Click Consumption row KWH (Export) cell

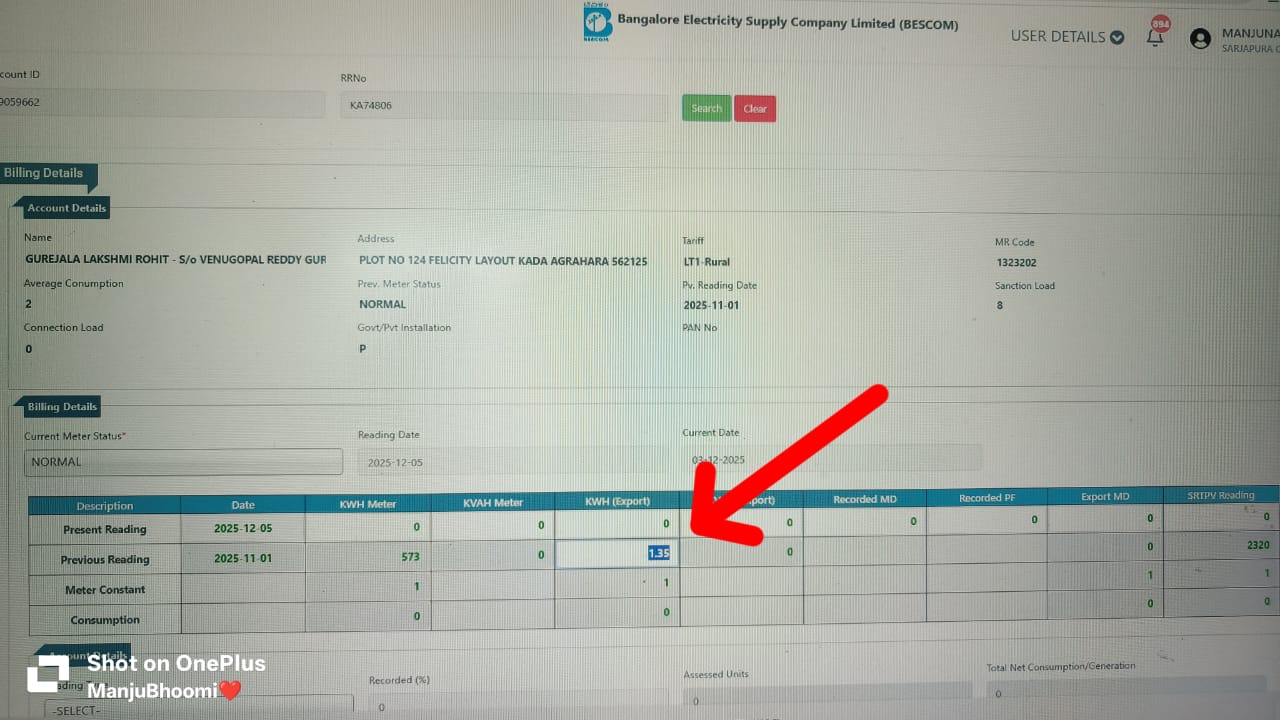[x=617, y=612]
